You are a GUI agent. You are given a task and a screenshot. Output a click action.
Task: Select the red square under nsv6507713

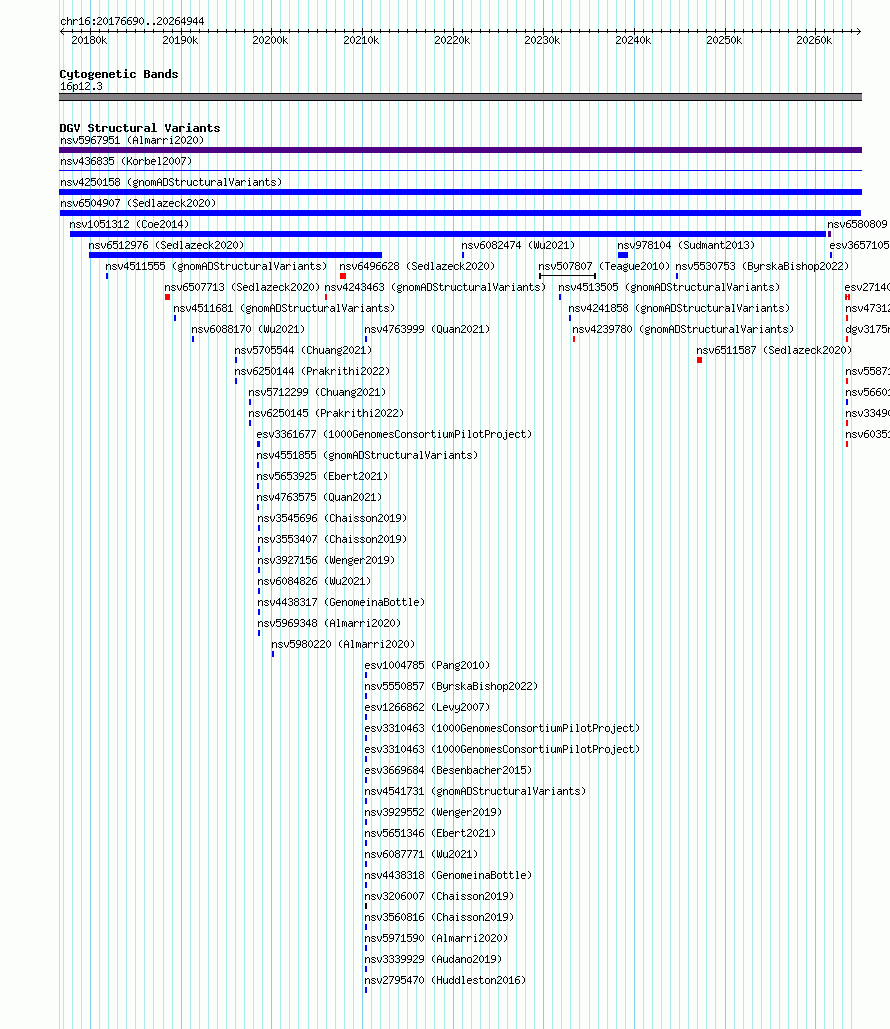[167, 297]
